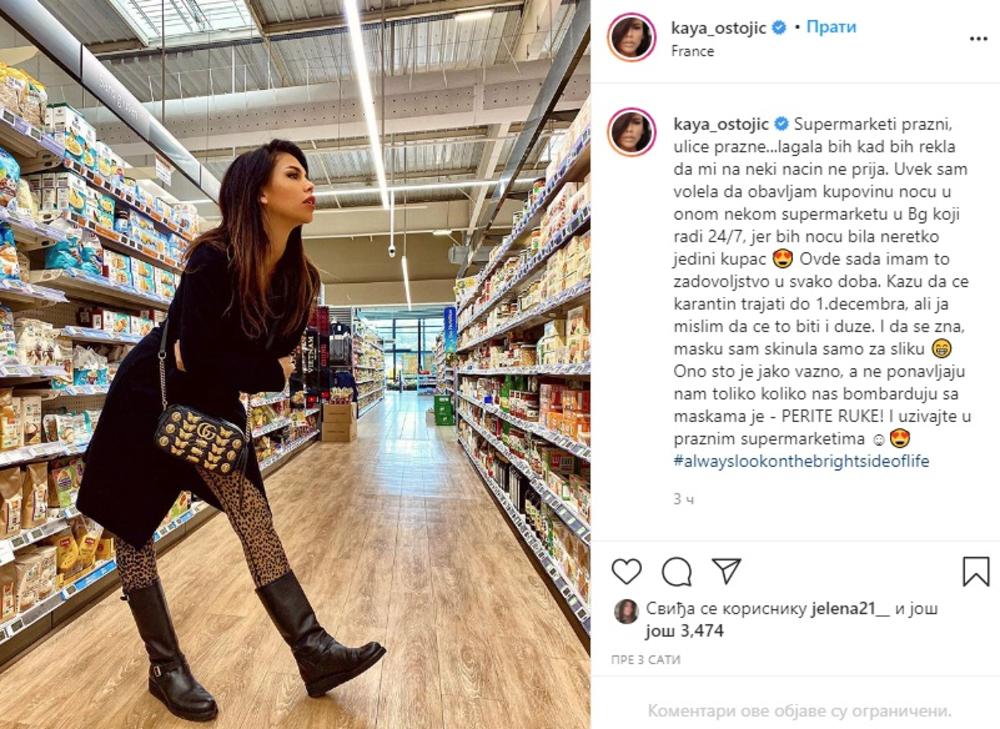This screenshot has width=1000, height=729.
Task: Click the ПРЕ 3 САТИ timestamp
Action: 645,659
